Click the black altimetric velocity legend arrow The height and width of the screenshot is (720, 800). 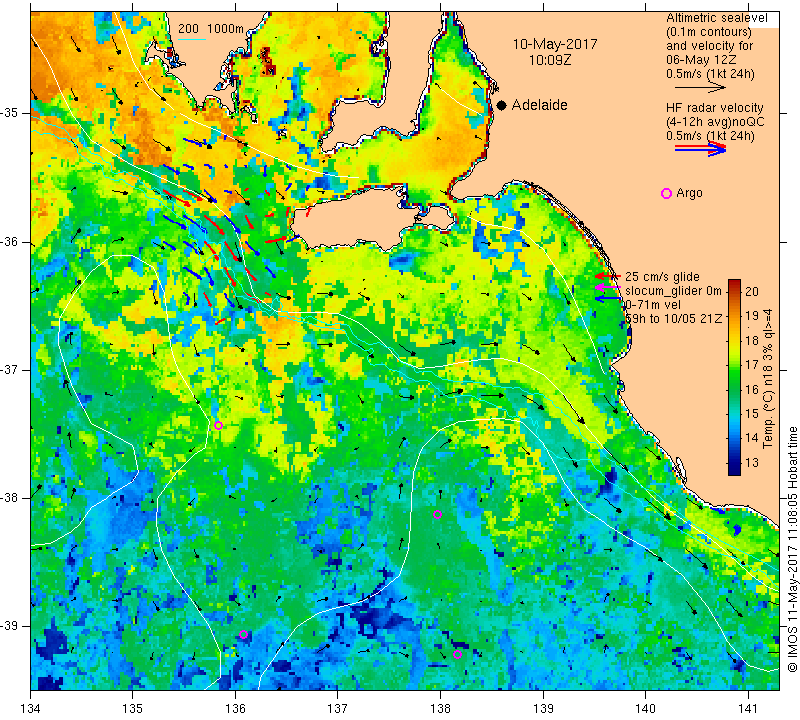tap(700, 88)
